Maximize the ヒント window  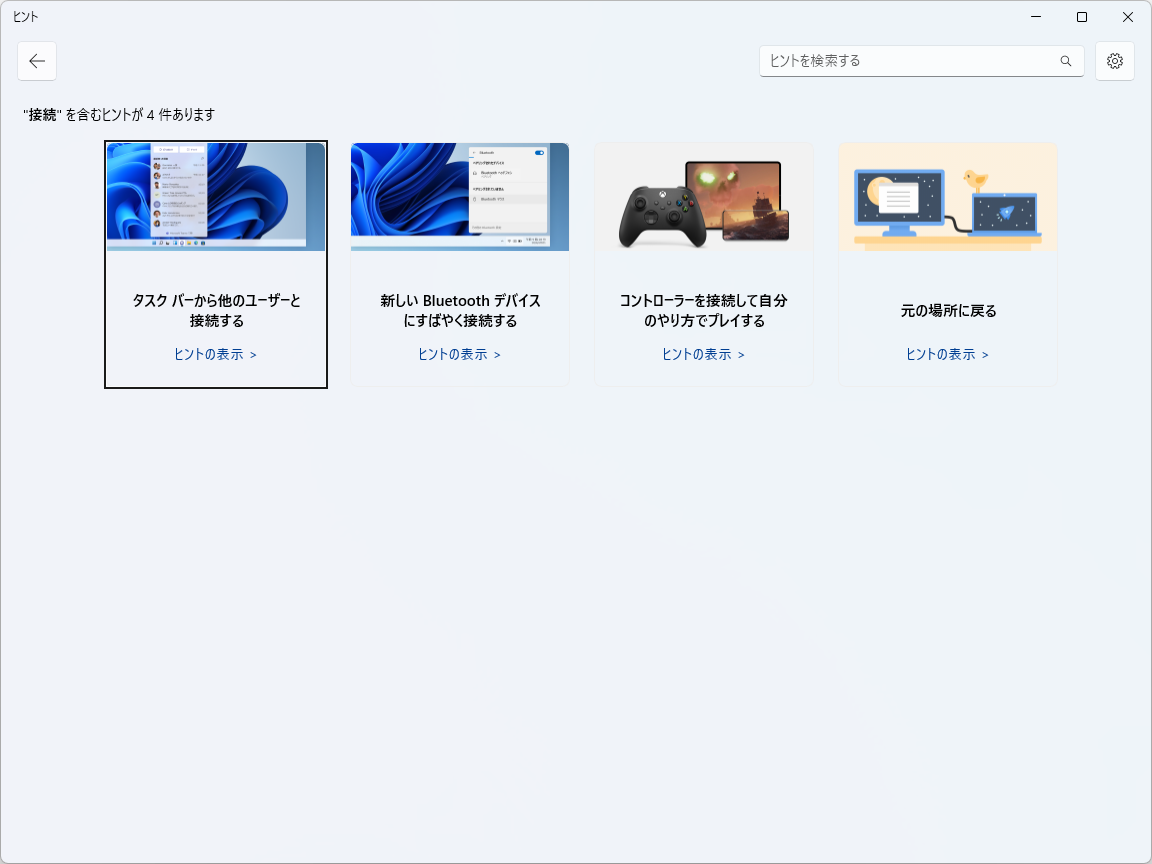click(1081, 16)
